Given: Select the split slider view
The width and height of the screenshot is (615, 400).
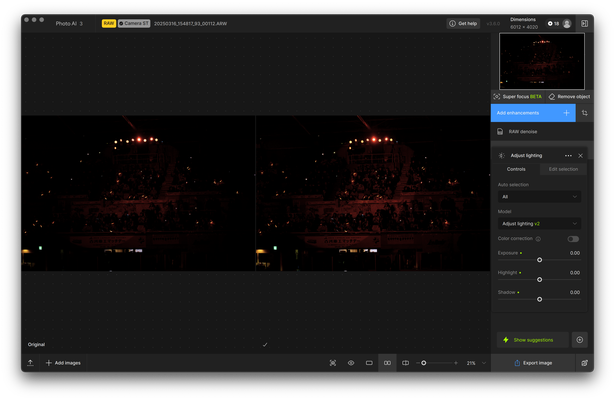Looking at the screenshot, I should click(x=406, y=363).
